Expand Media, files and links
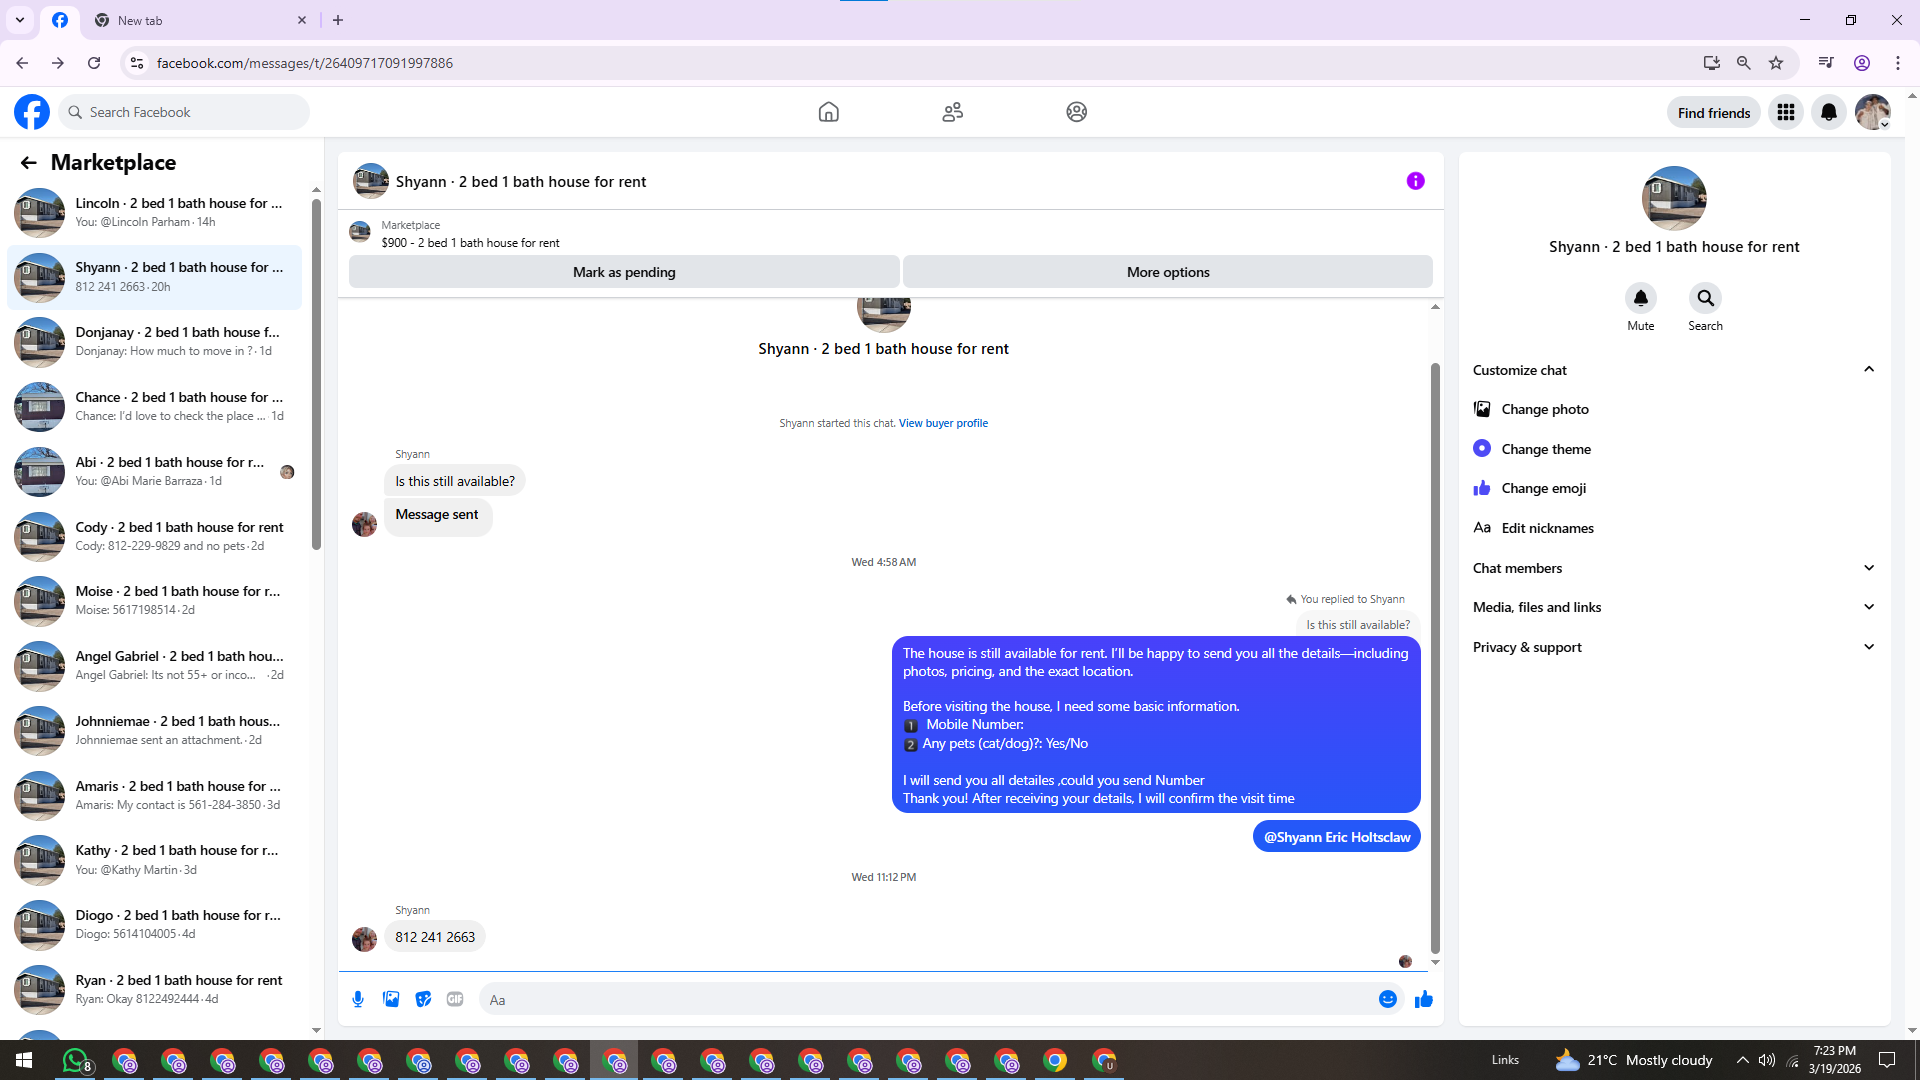 coord(1868,607)
